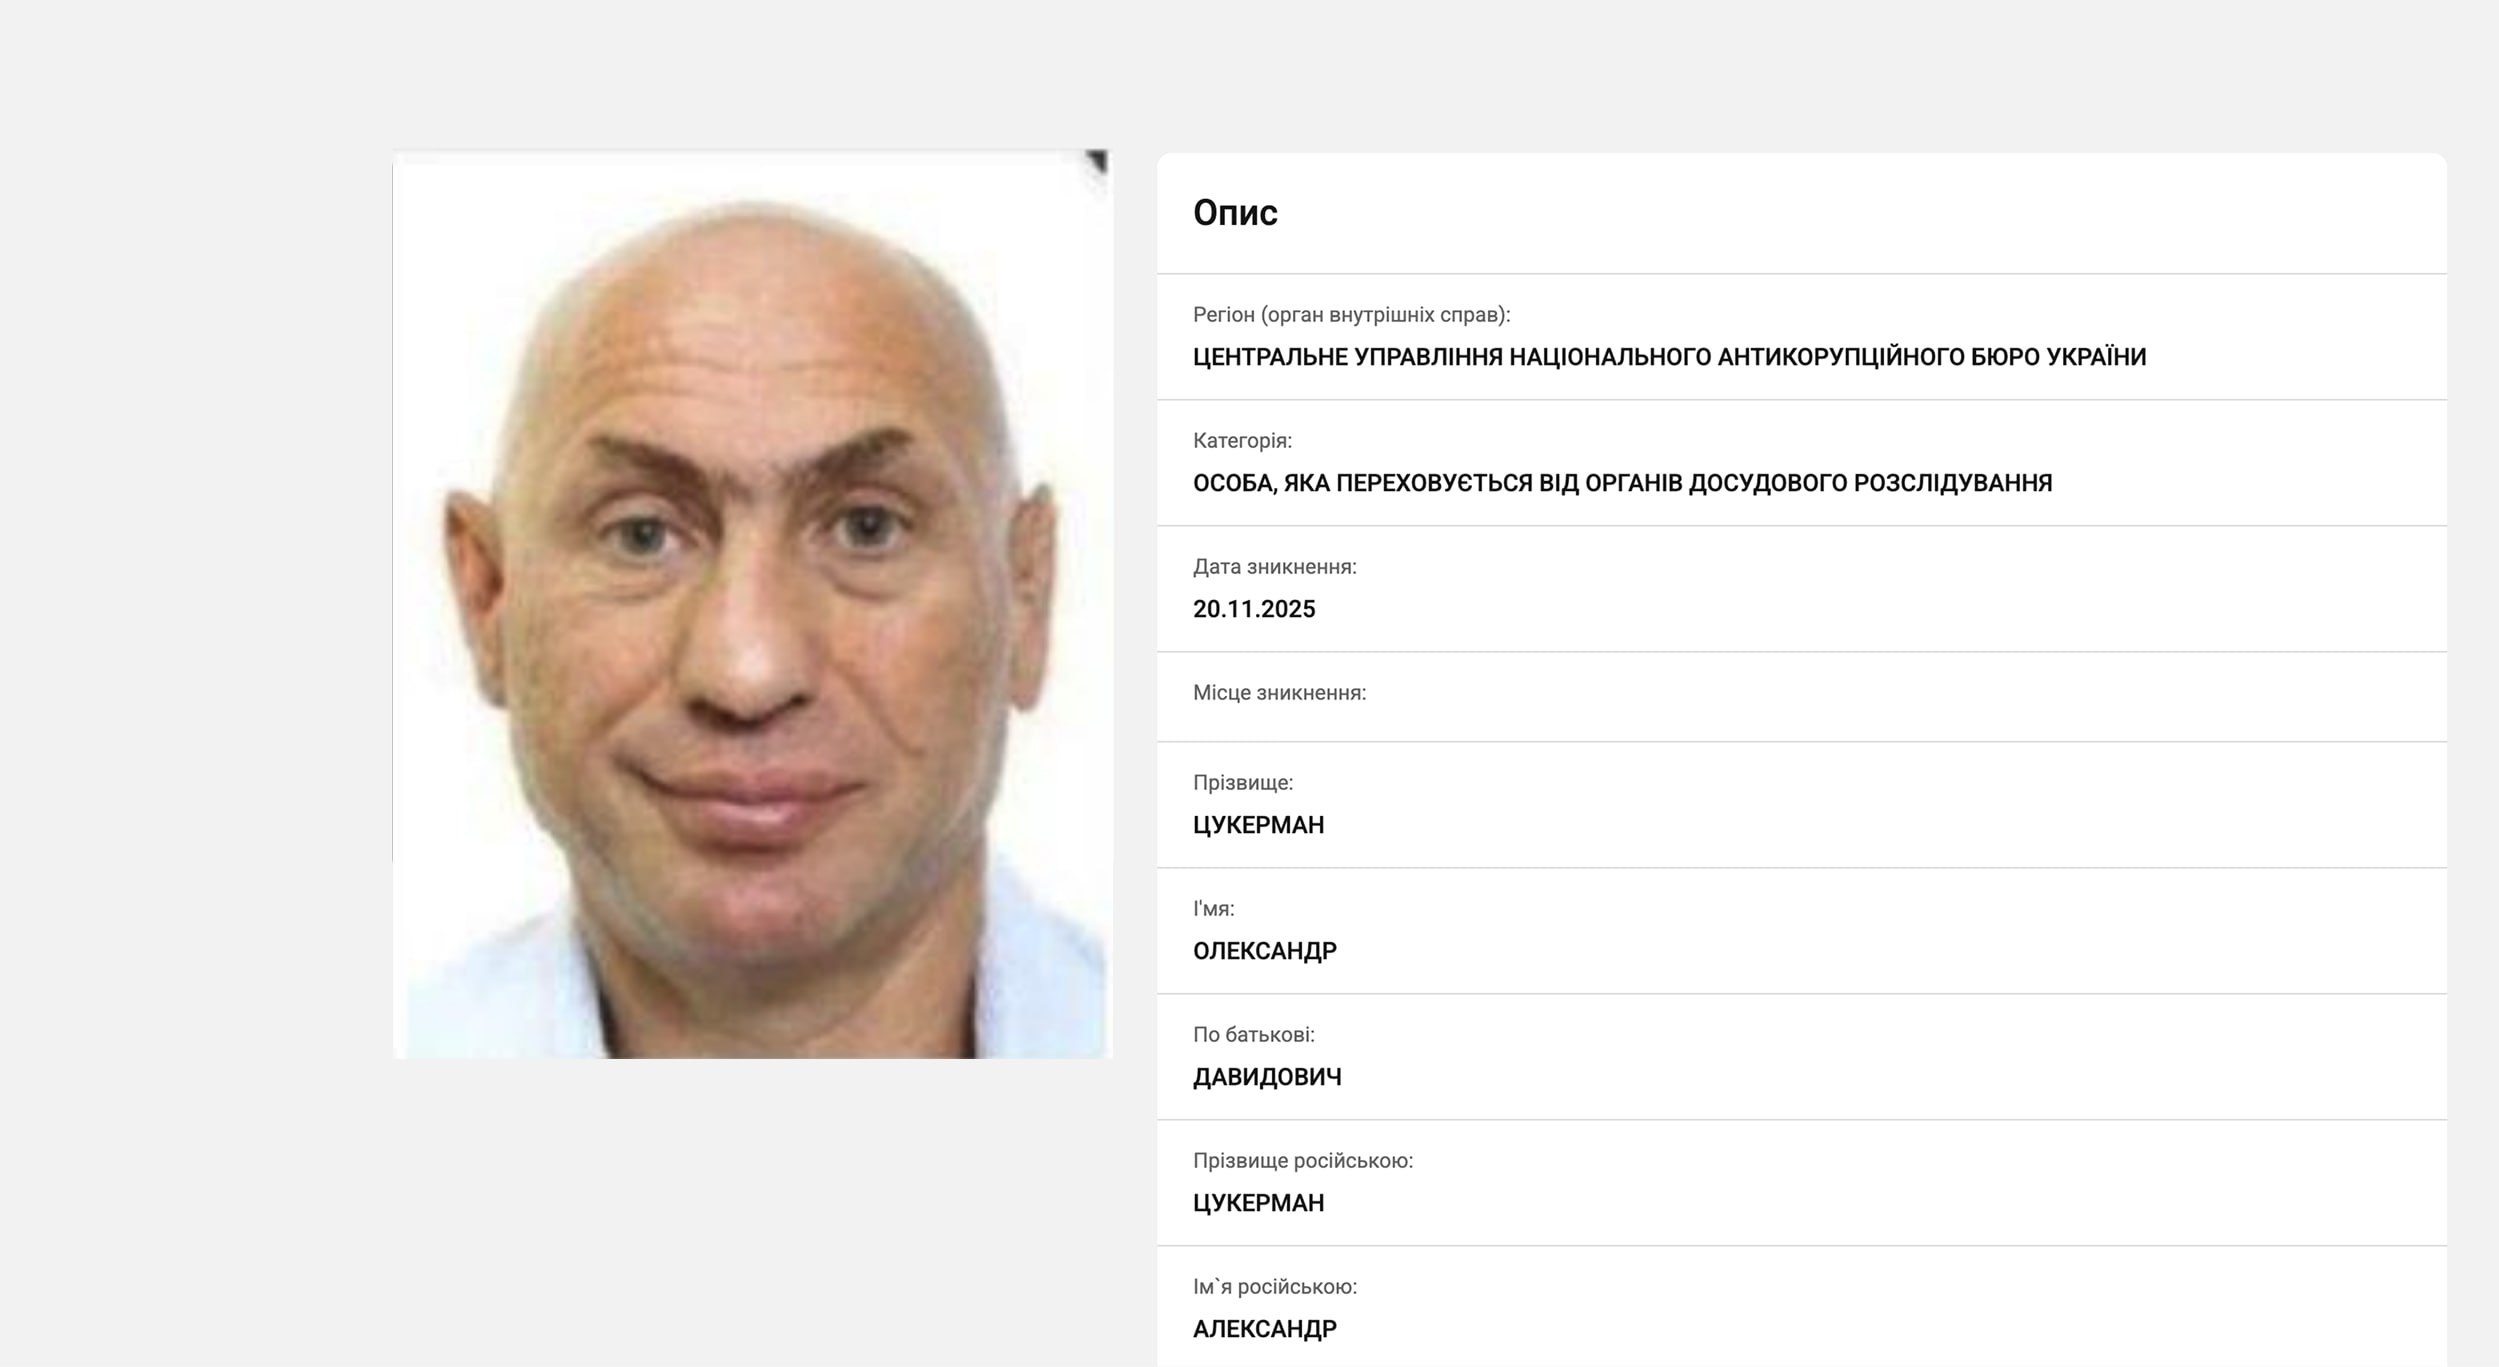Viewport: 2499px width, 1367px height.
Task: Click the dark corner mark on photo
Action: coord(1097,161)
